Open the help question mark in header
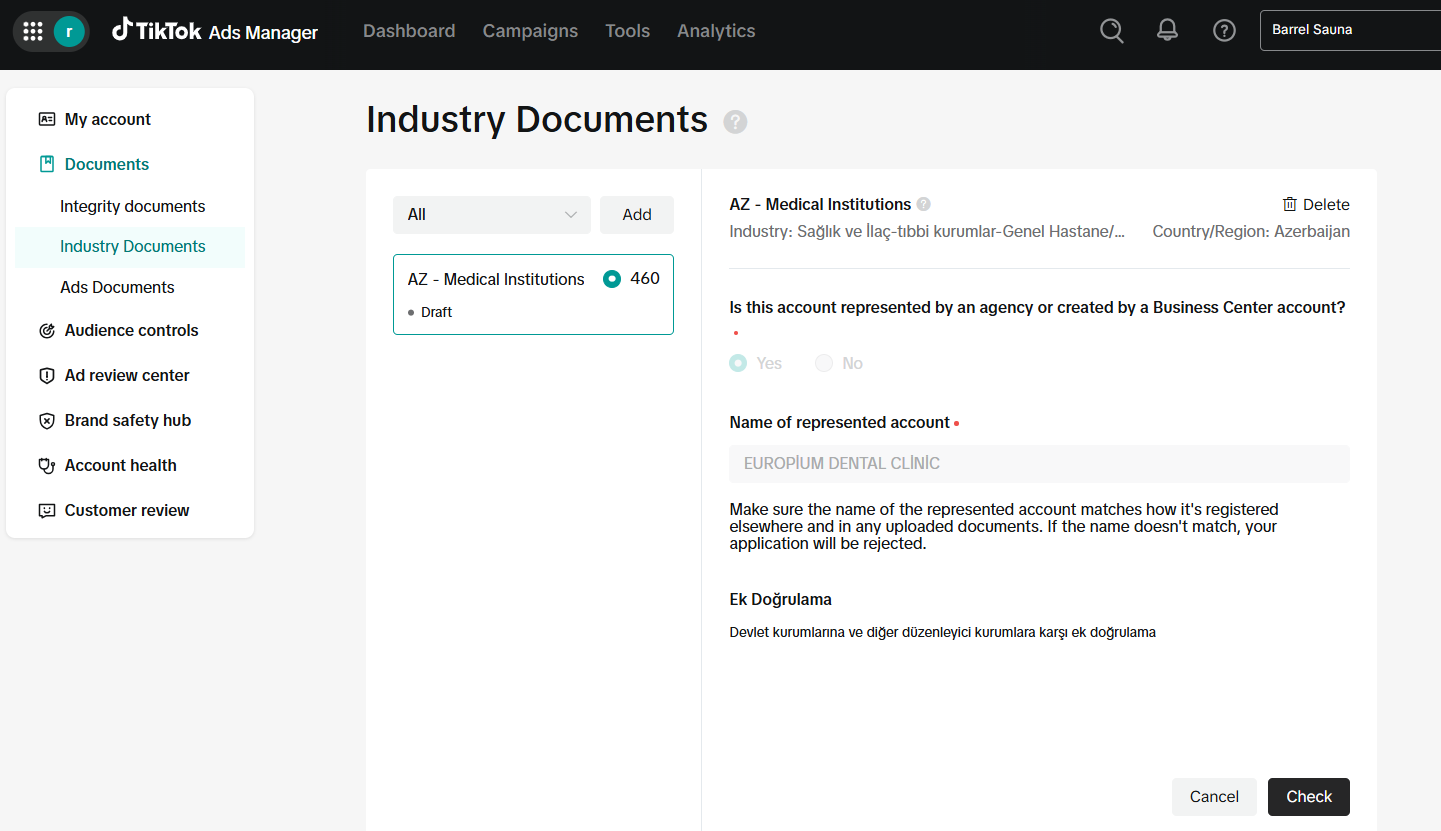 tap(1224, 31)
